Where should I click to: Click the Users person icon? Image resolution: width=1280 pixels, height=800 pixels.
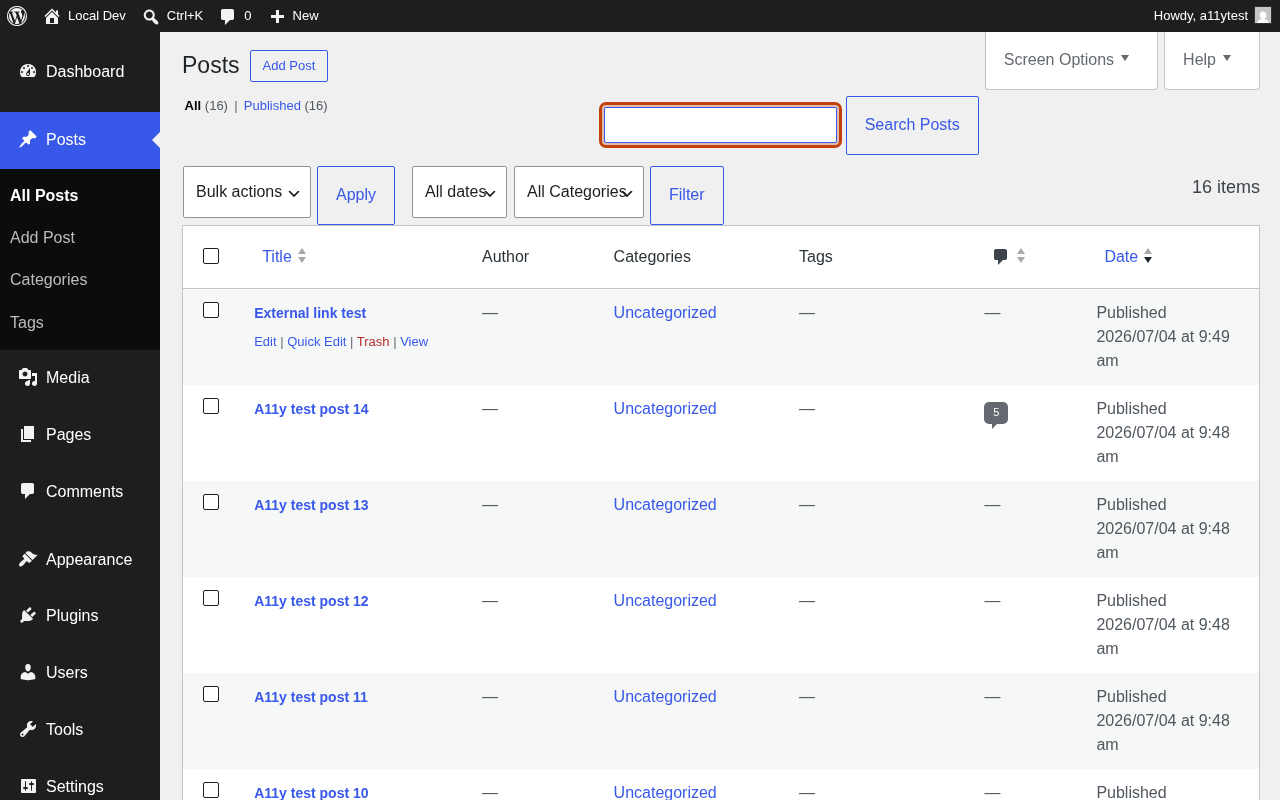tap(28, 672)
